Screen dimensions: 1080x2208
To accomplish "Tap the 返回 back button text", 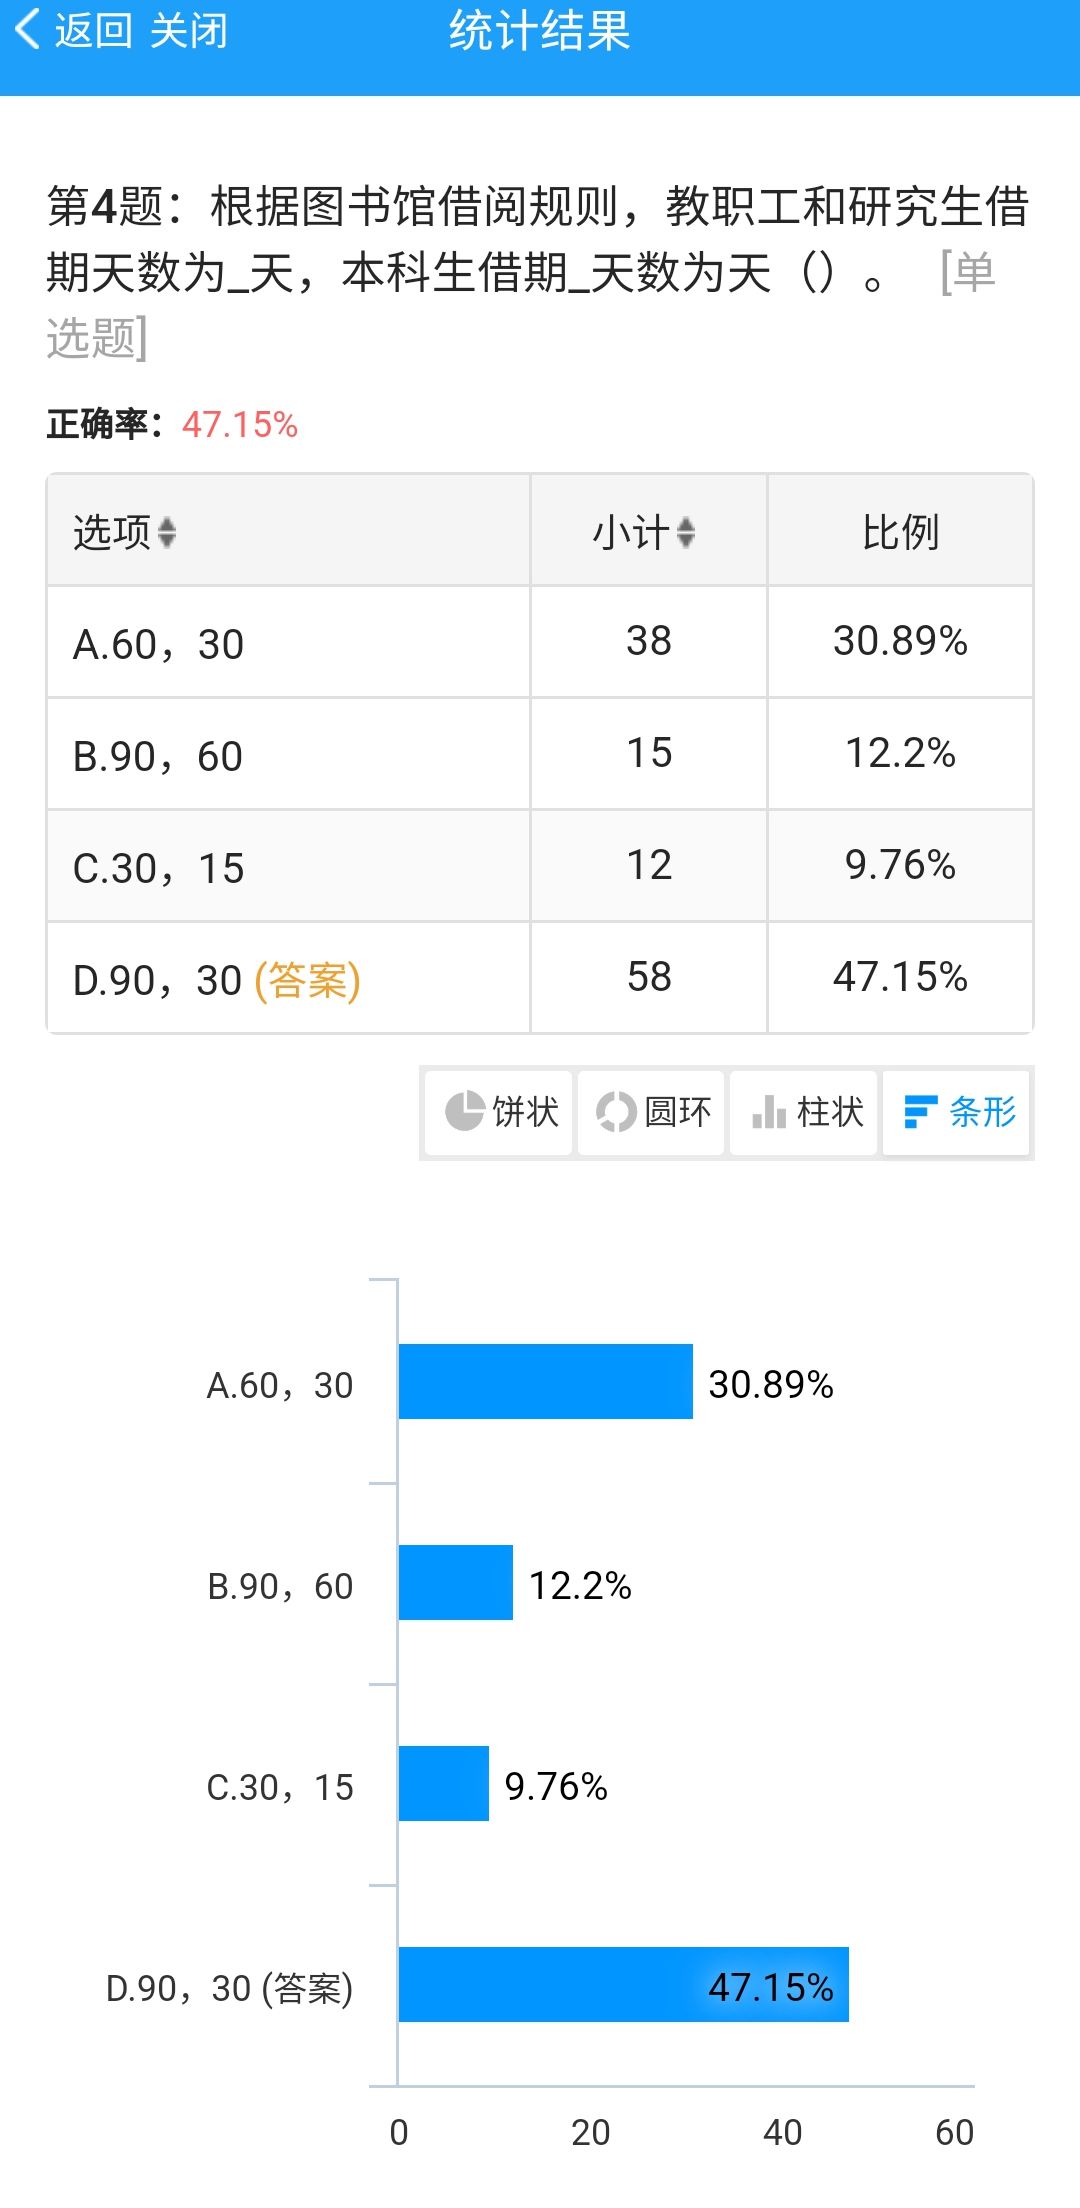I will pyautogui.click(x=93, y=31).
